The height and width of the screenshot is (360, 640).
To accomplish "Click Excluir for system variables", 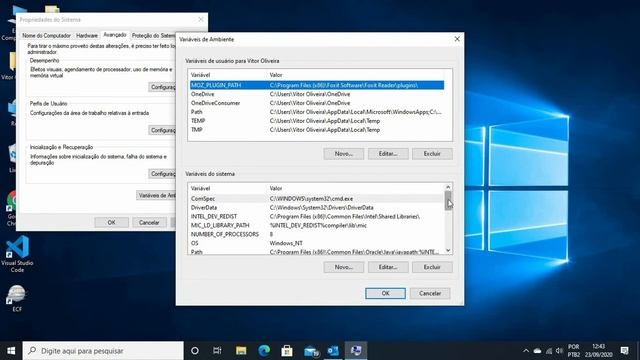I will point(432,267).
